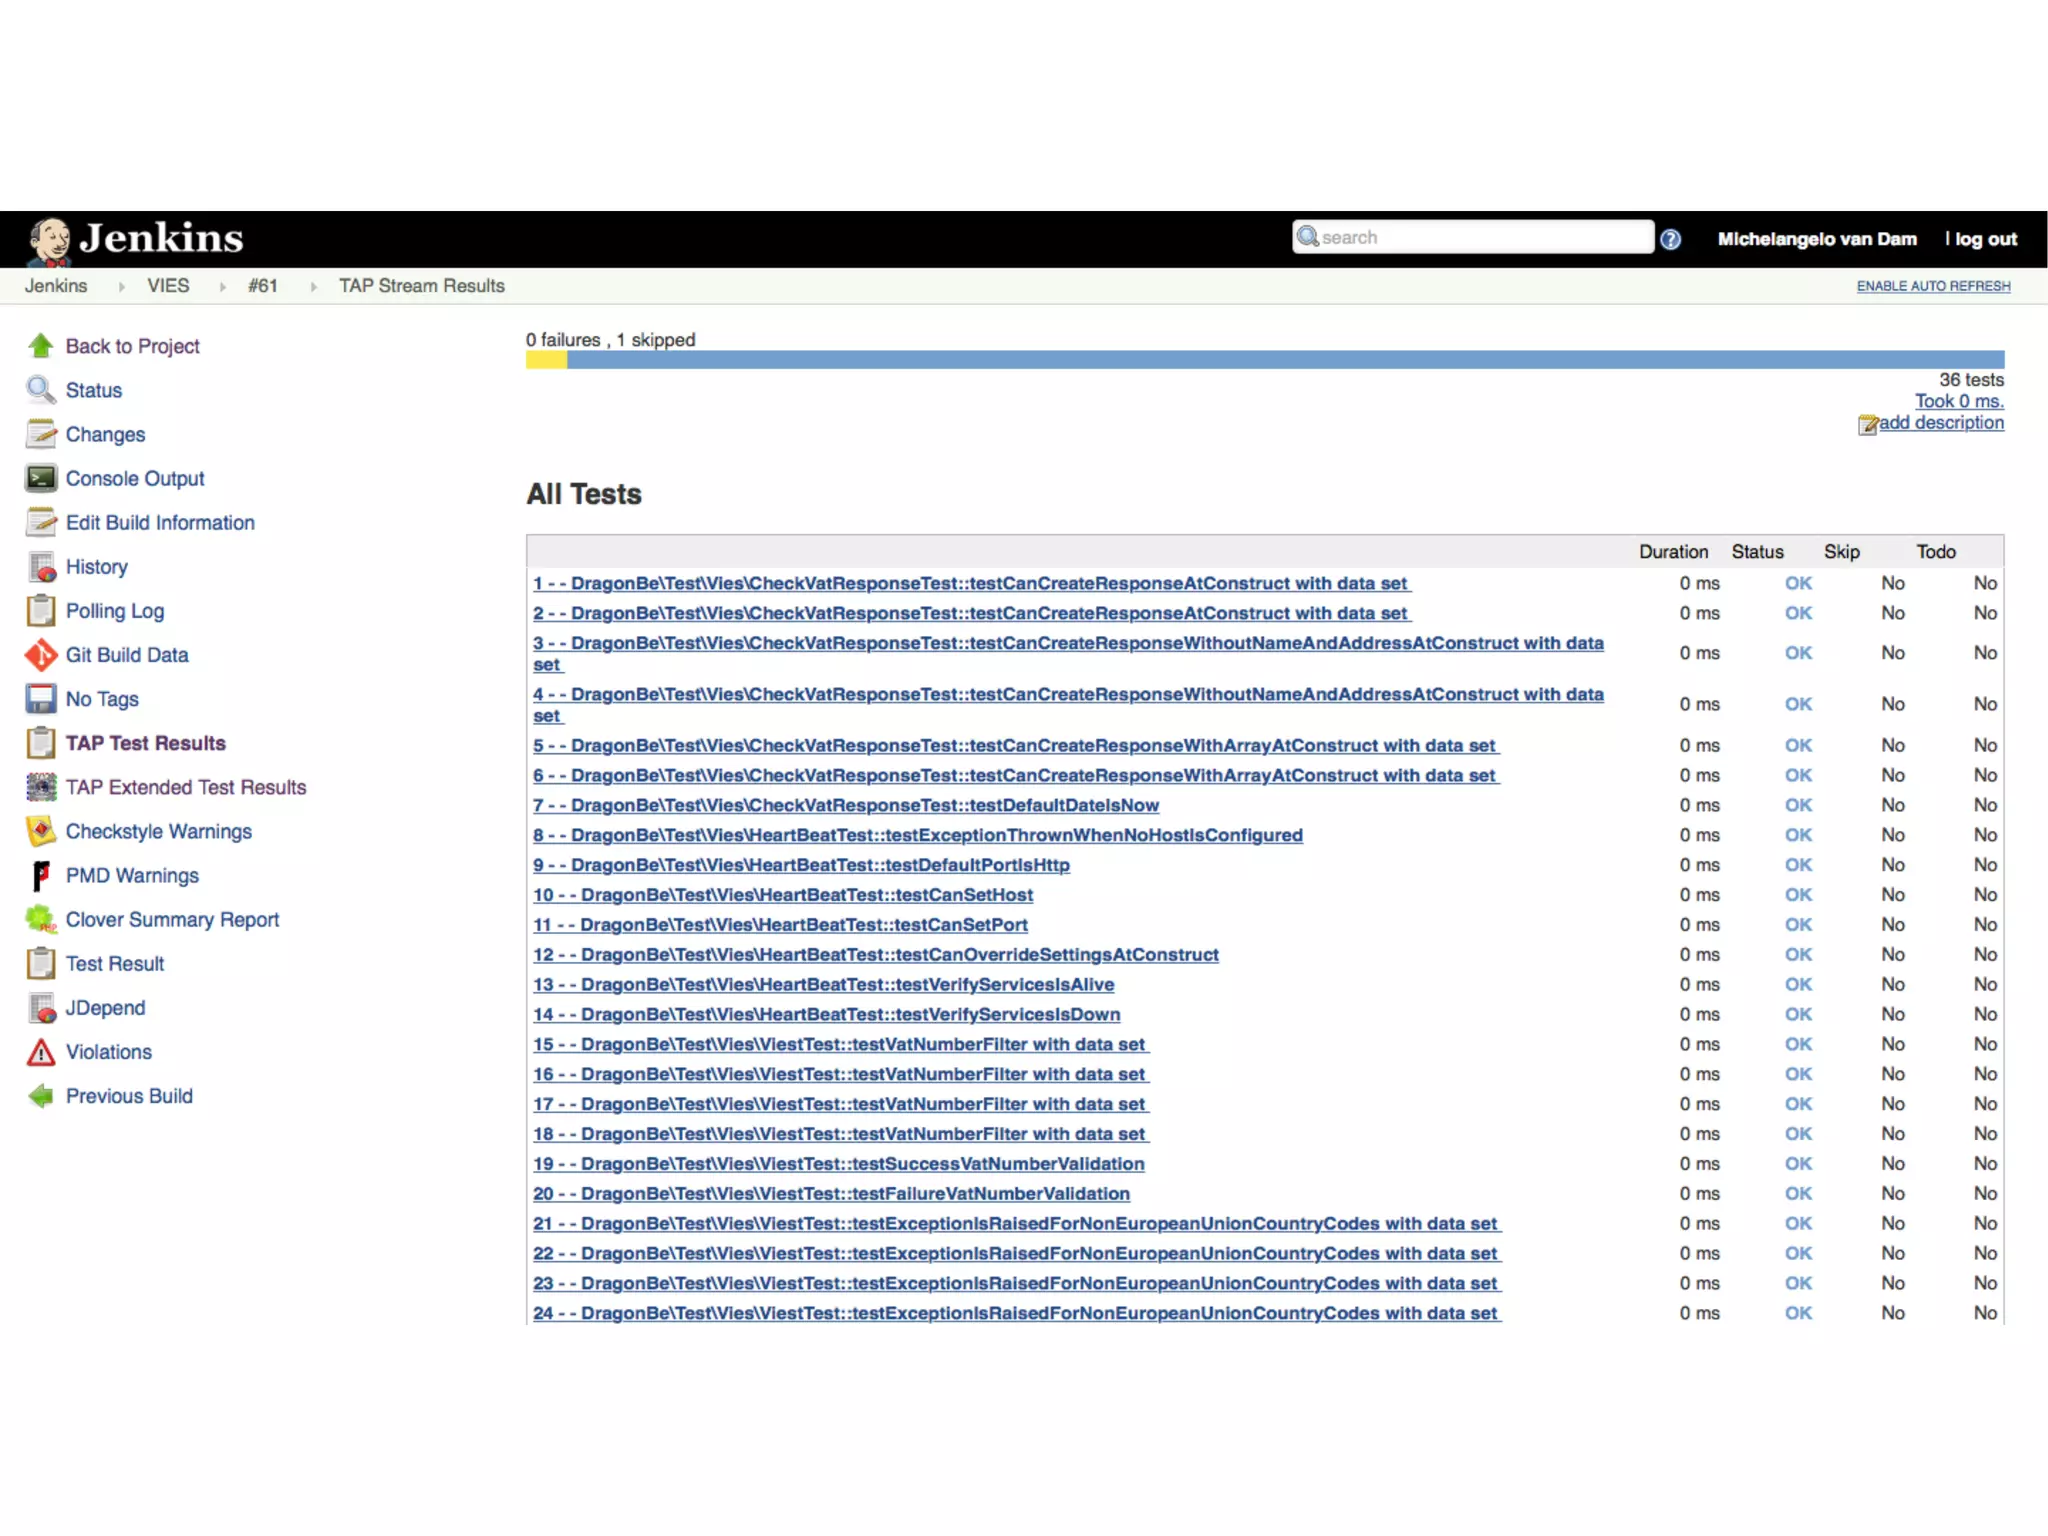Viewport: 2048px width, 1536px height.
Task: Click the Previous Build arrow icon
Action: point(41,1096)
